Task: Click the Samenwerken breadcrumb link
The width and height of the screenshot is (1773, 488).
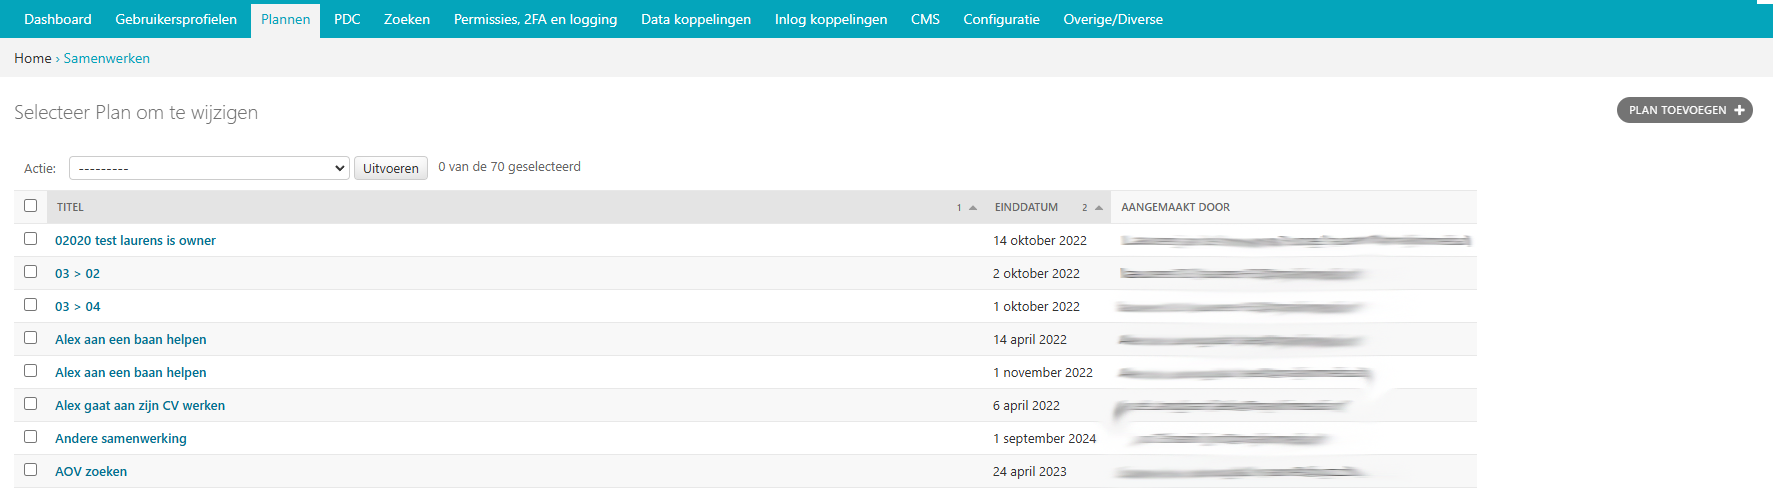Action: coord(106,58)
